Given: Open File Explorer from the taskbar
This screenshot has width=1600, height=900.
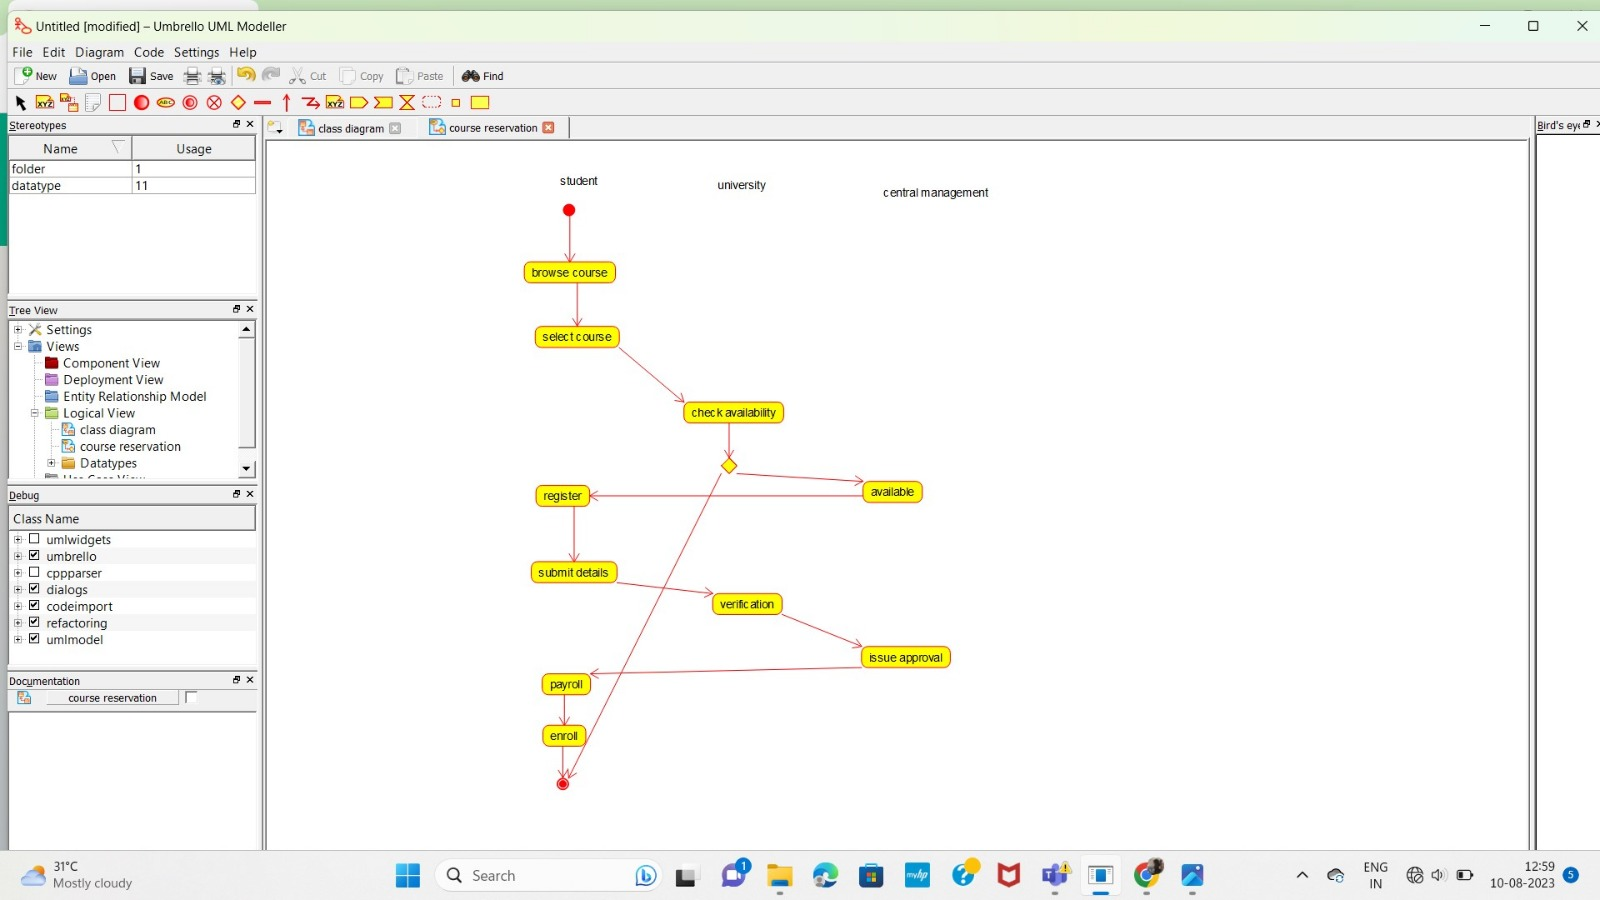Looking at the screenshot, I should [779, 876].
